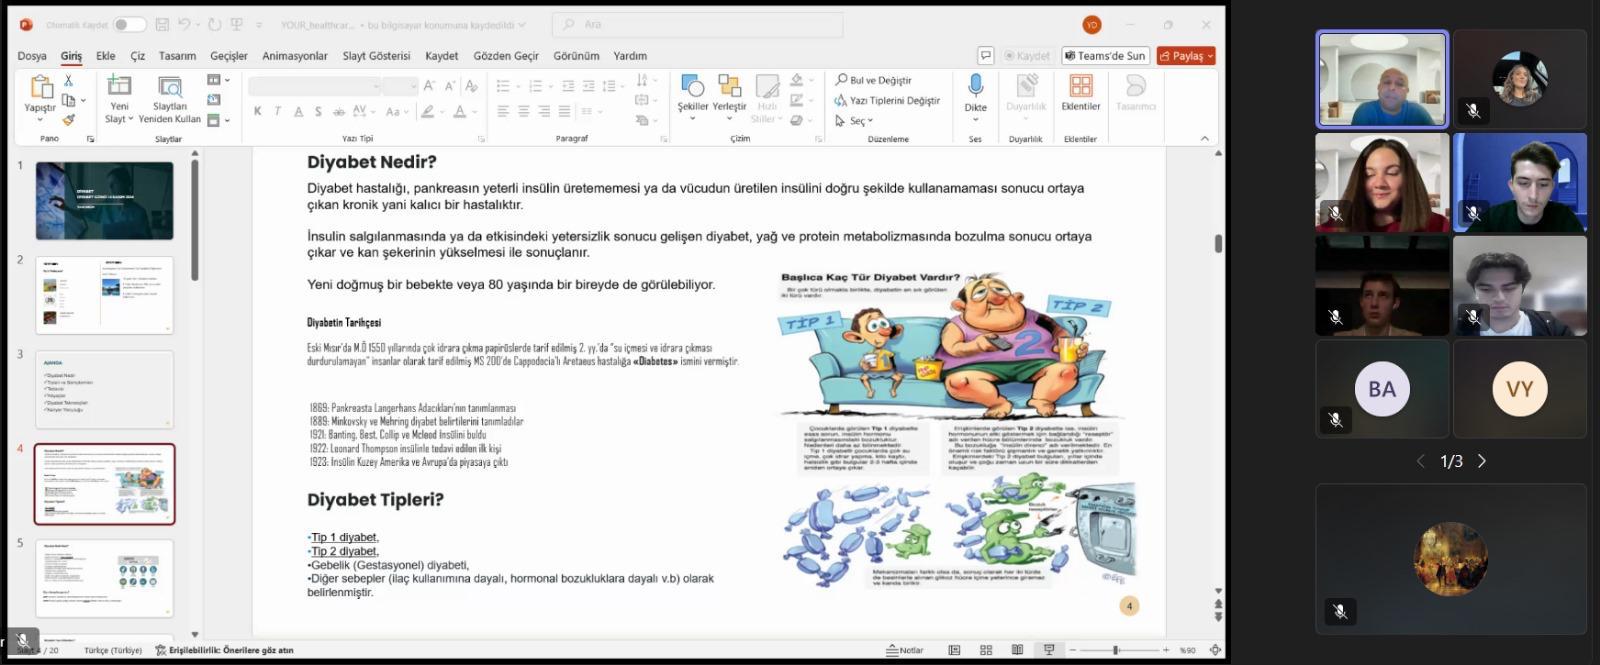The width and height of the screenshot is (1600, 665).
Task: Go to next page of participants
Action: click(x=1482, y=461)
